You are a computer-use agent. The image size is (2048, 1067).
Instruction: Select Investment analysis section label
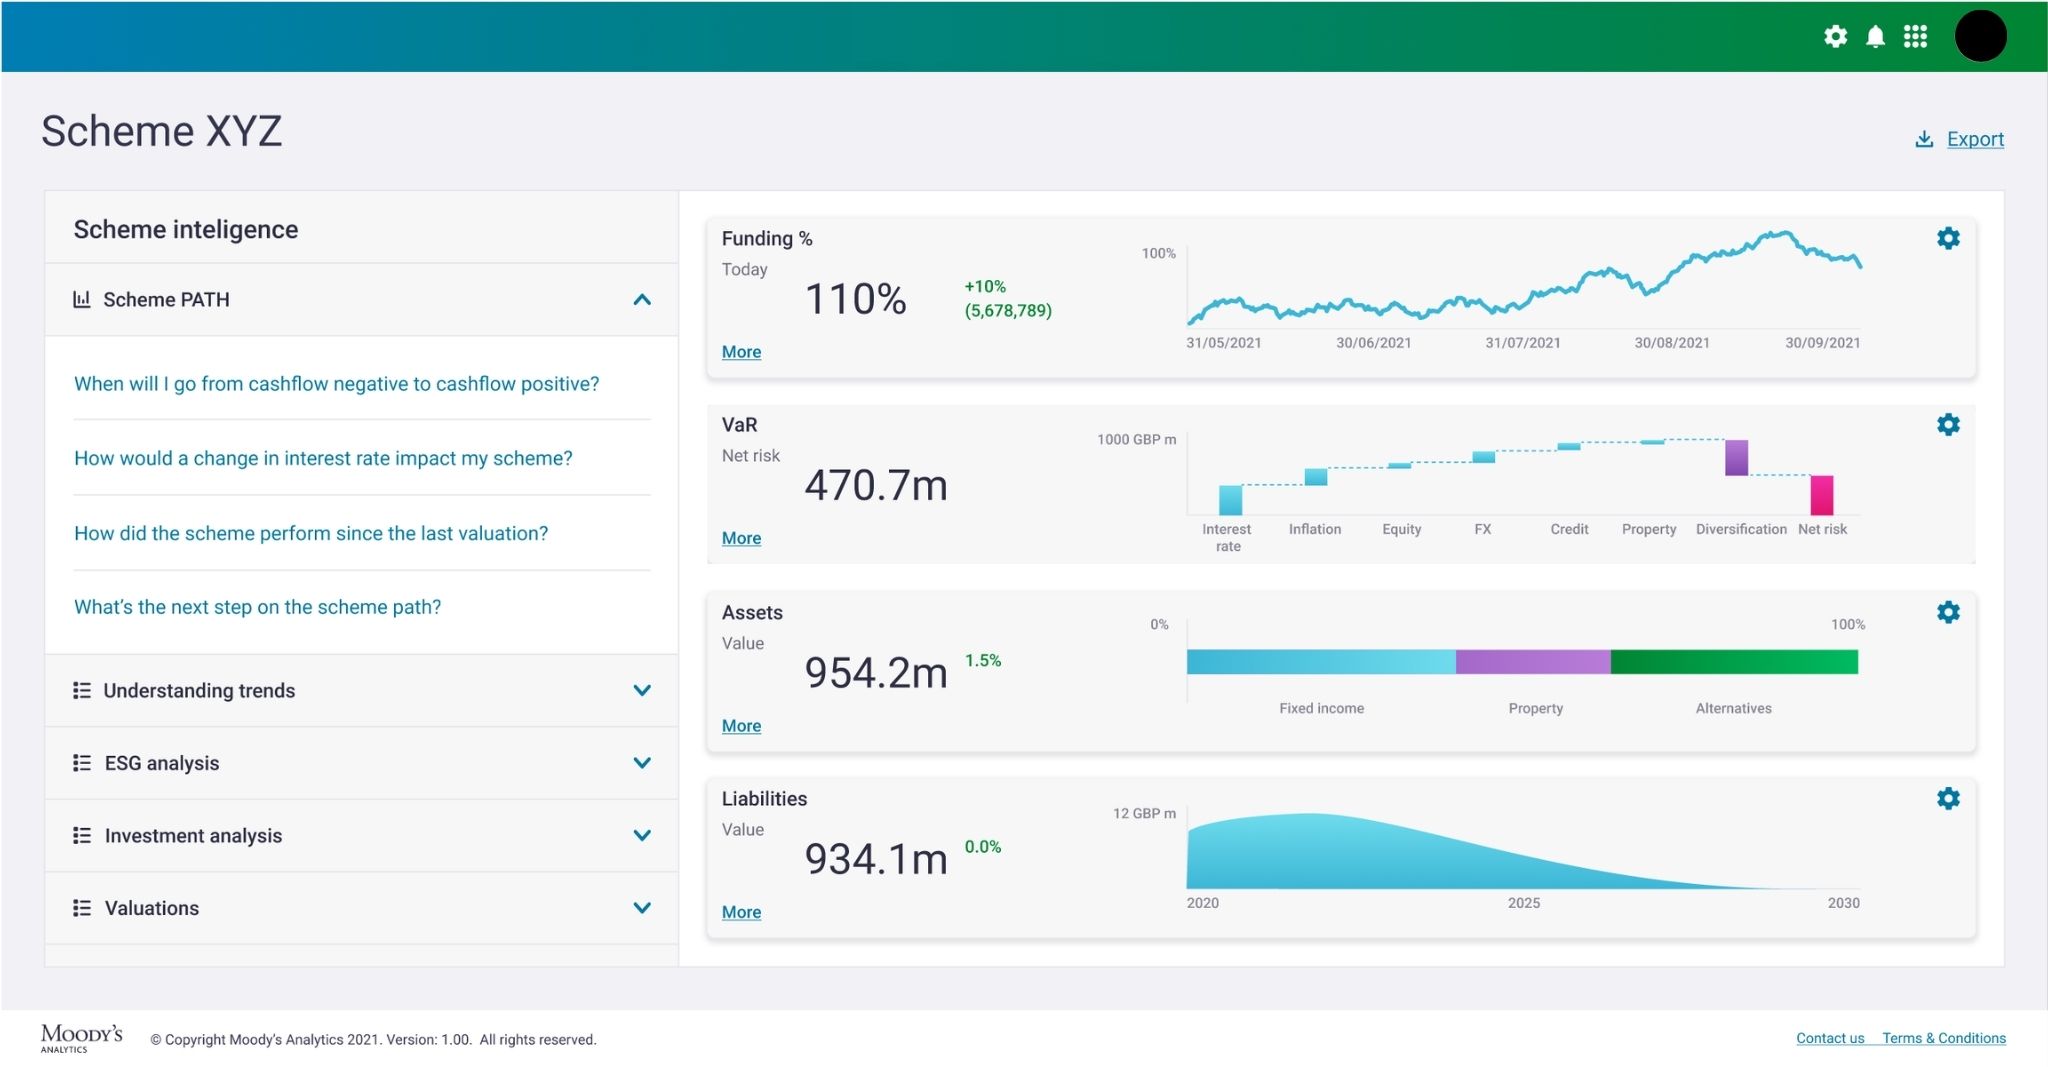[x=193, y=835]
